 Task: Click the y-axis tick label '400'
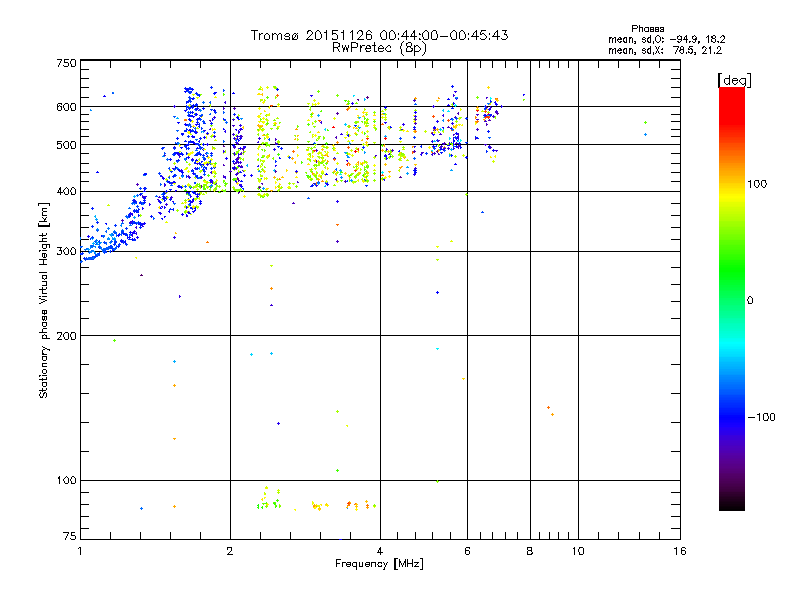click(66, 192)
